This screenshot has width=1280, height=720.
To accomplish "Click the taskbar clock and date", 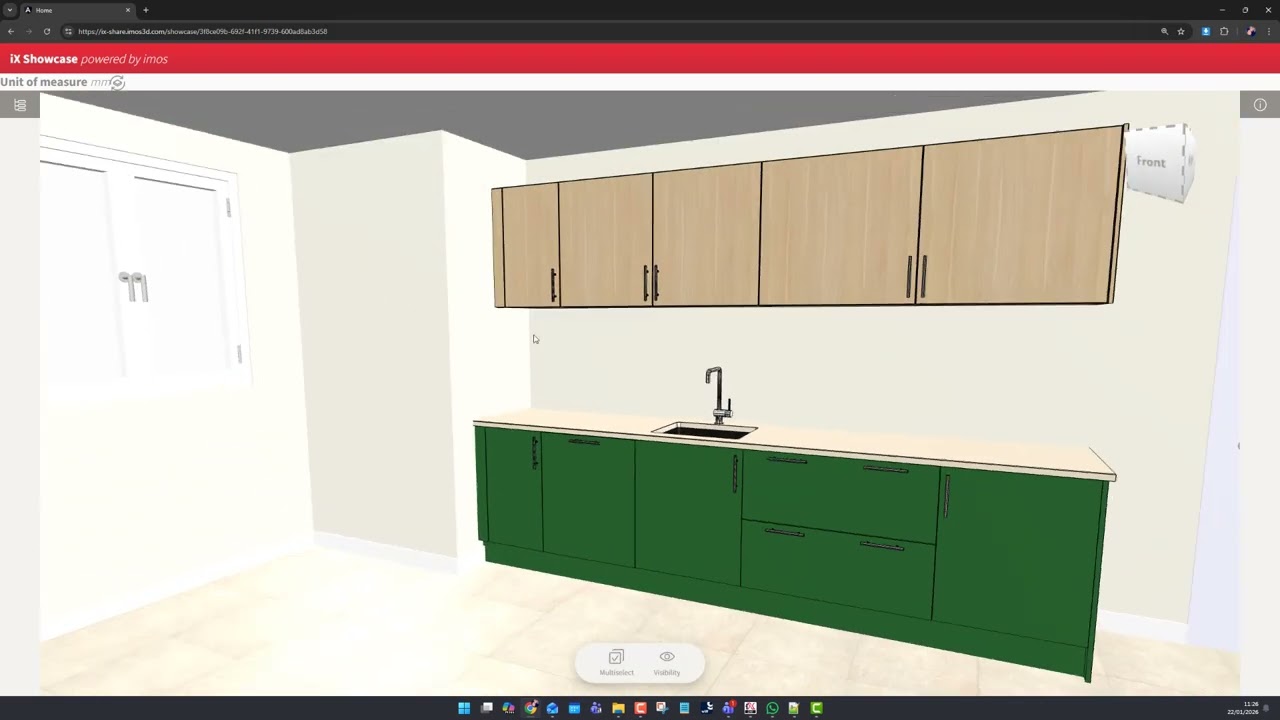I will point(1244,708).
